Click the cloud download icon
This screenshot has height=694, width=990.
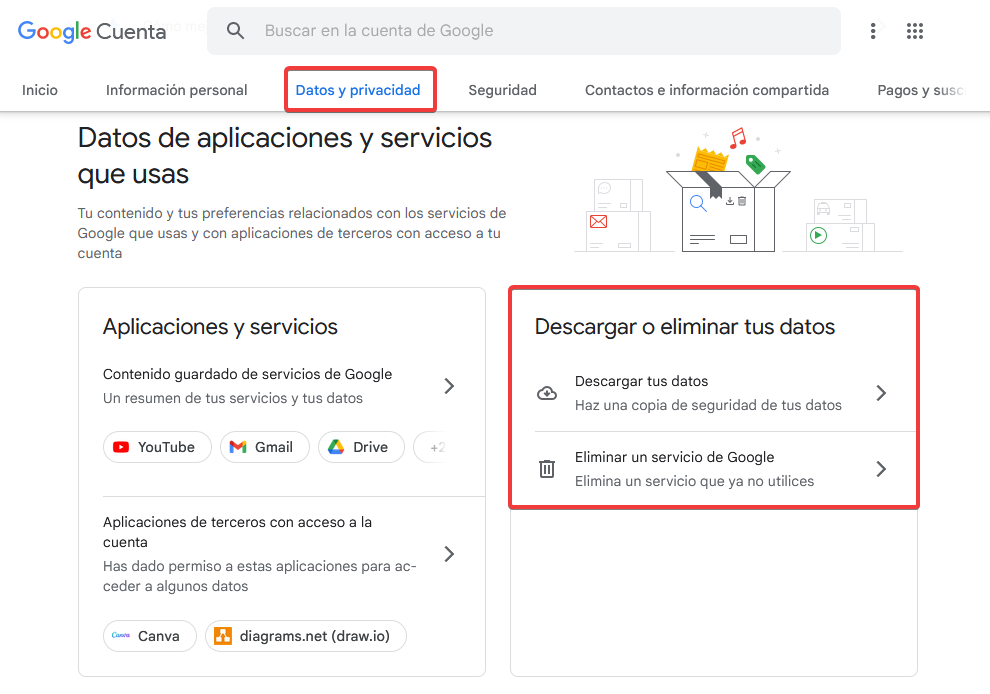pos(547,393)
